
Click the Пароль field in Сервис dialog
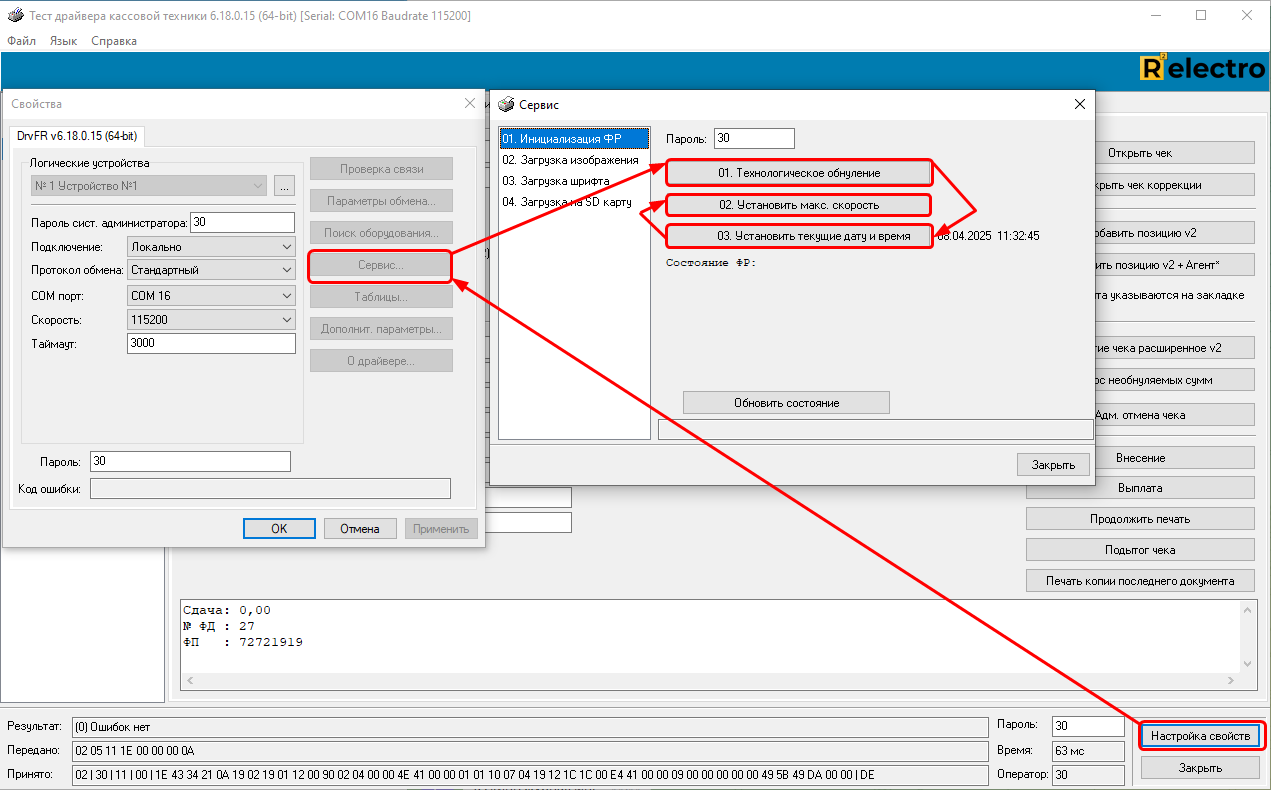(754, 139)
